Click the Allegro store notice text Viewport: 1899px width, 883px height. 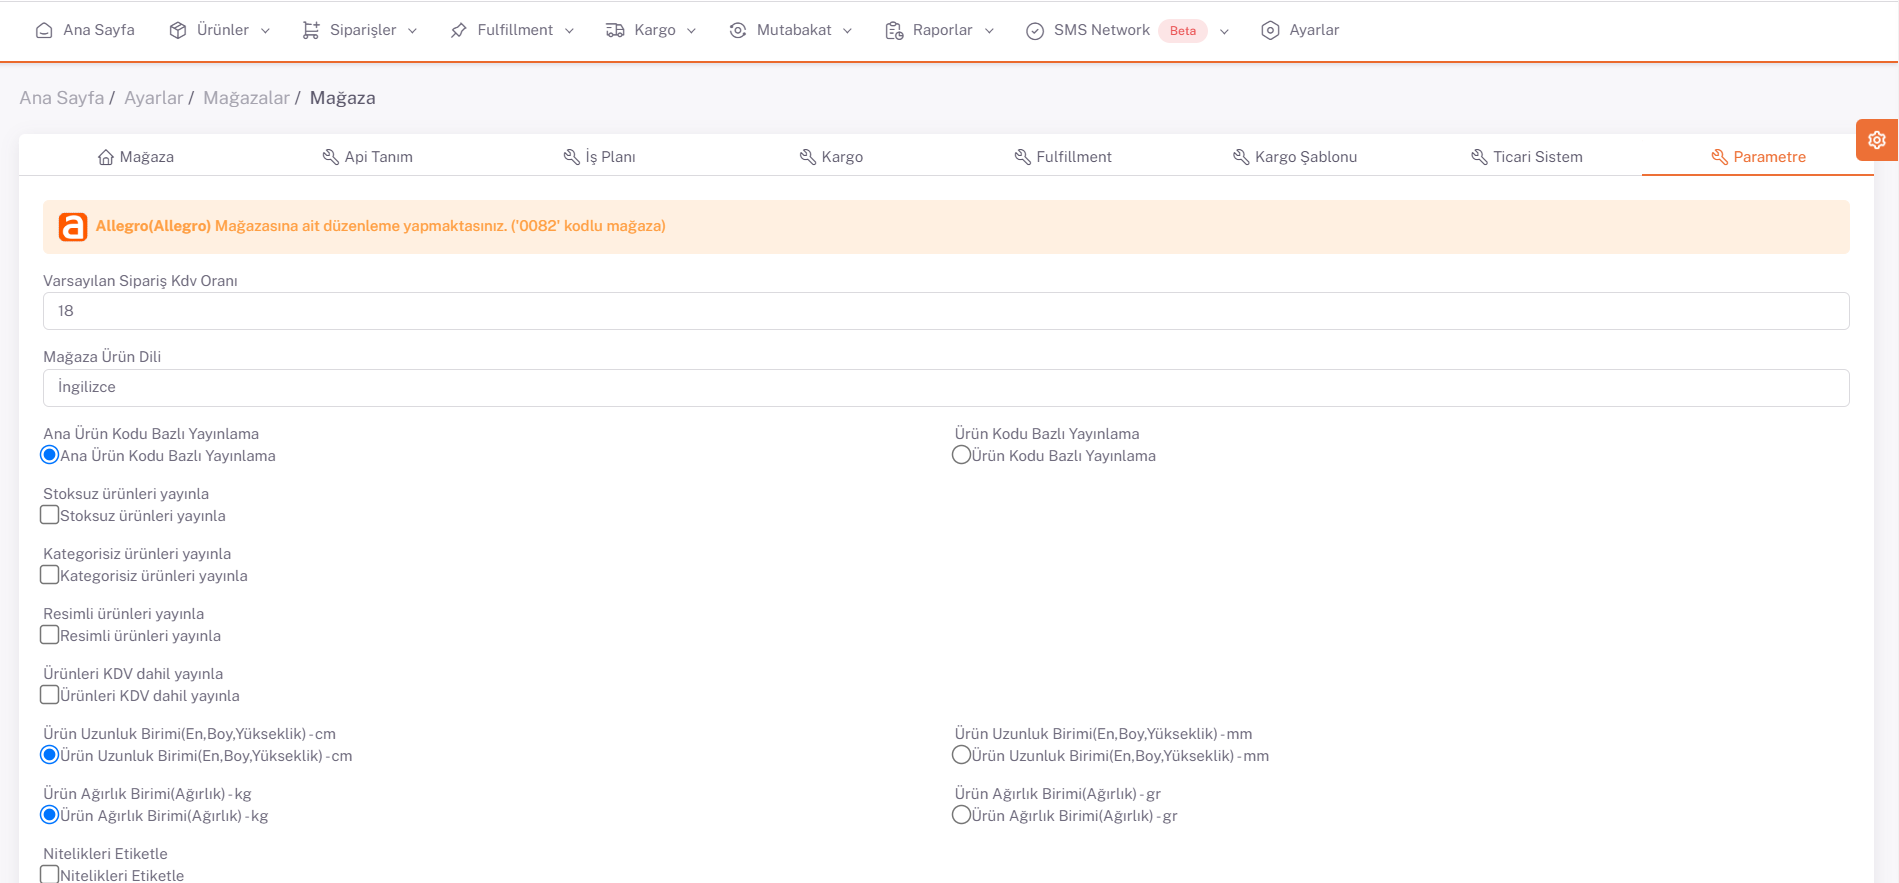(381, 226)
